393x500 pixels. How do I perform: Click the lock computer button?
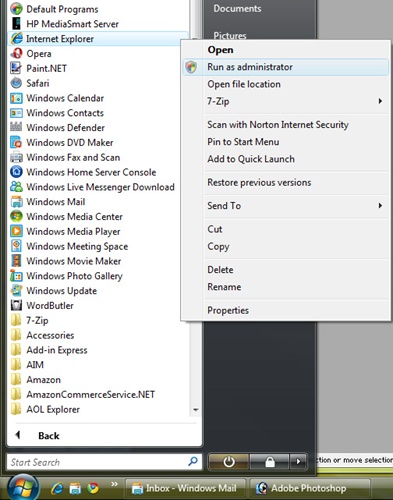coord(270,462)
